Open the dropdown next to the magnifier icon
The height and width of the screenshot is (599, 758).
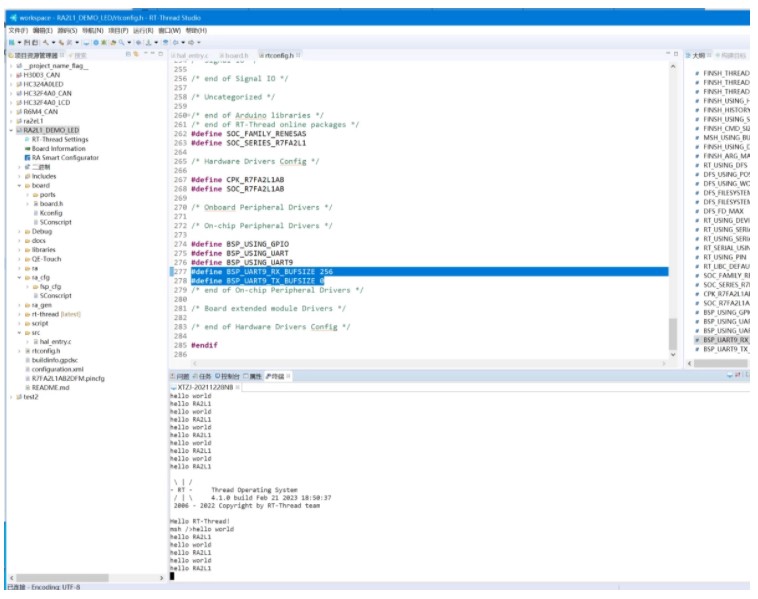(x=129, y=43)
